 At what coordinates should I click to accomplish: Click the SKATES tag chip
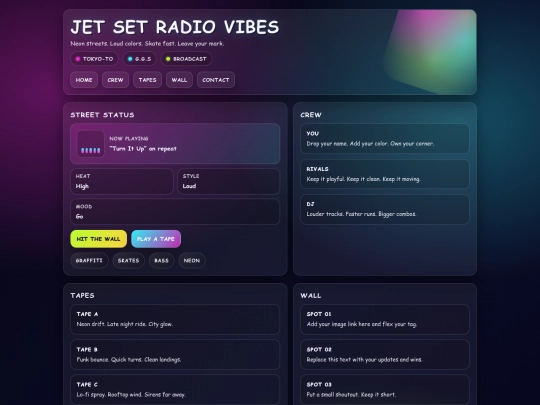pos(128,261)
